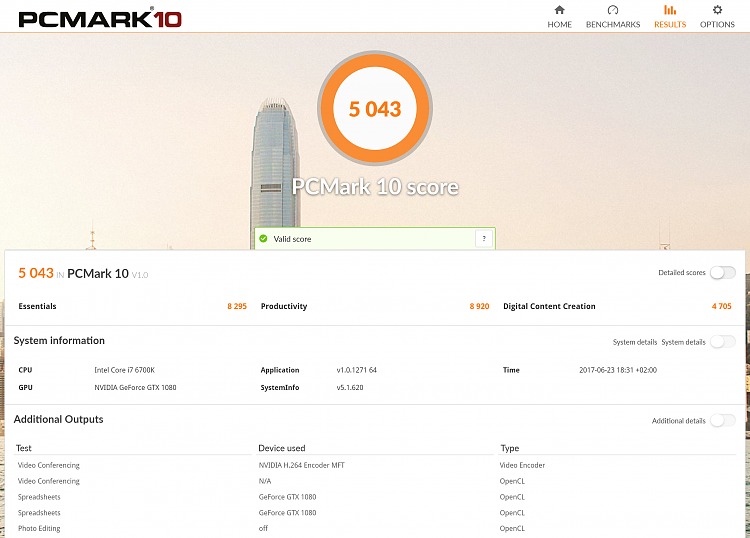Screen dimensions: 750x538
Task: Click the Detailed scores label
Action: pos(682,273)
